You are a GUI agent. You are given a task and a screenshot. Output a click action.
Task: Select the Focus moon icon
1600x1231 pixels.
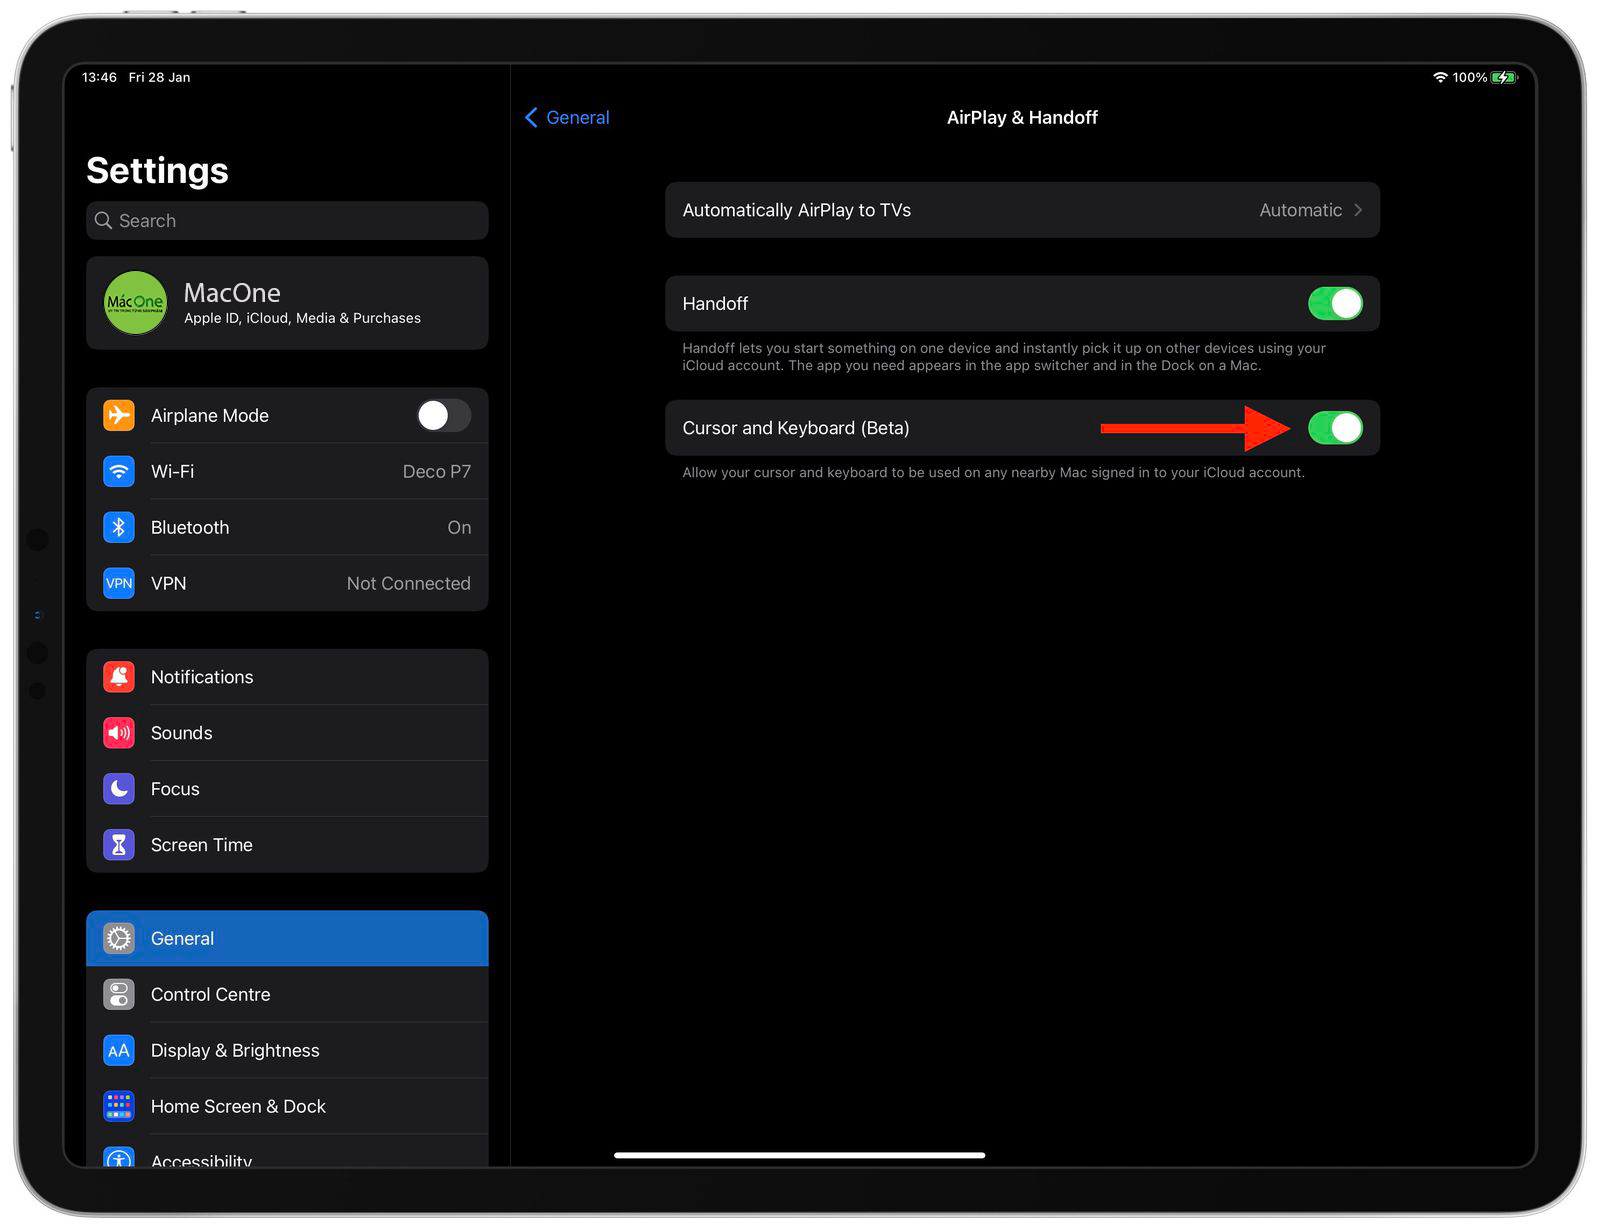click(119, 789)
